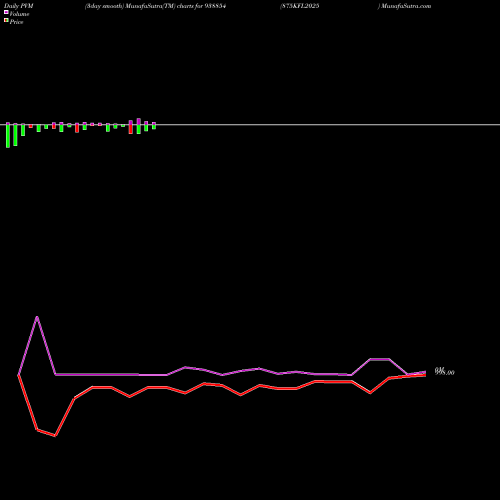Click the chart title mentioning 938854
The image size is (500, 500).
pos(156,6)
